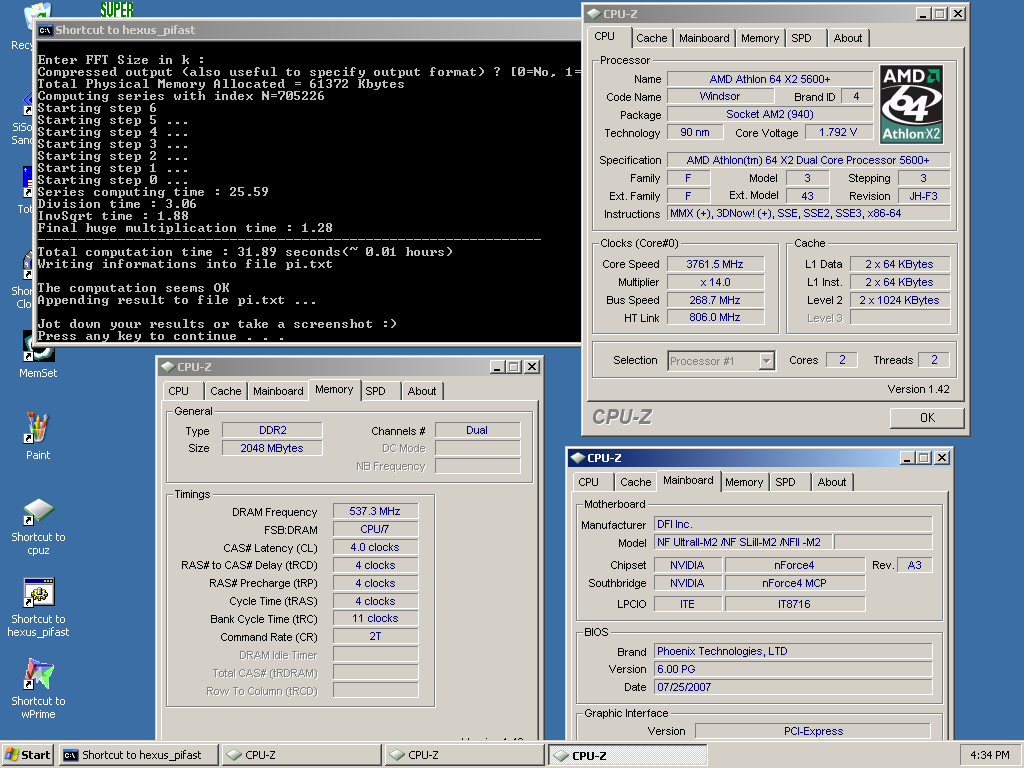Screen dimensions: 1024x768
Task: Click the console window title bar icon
Action: (45, 30)
